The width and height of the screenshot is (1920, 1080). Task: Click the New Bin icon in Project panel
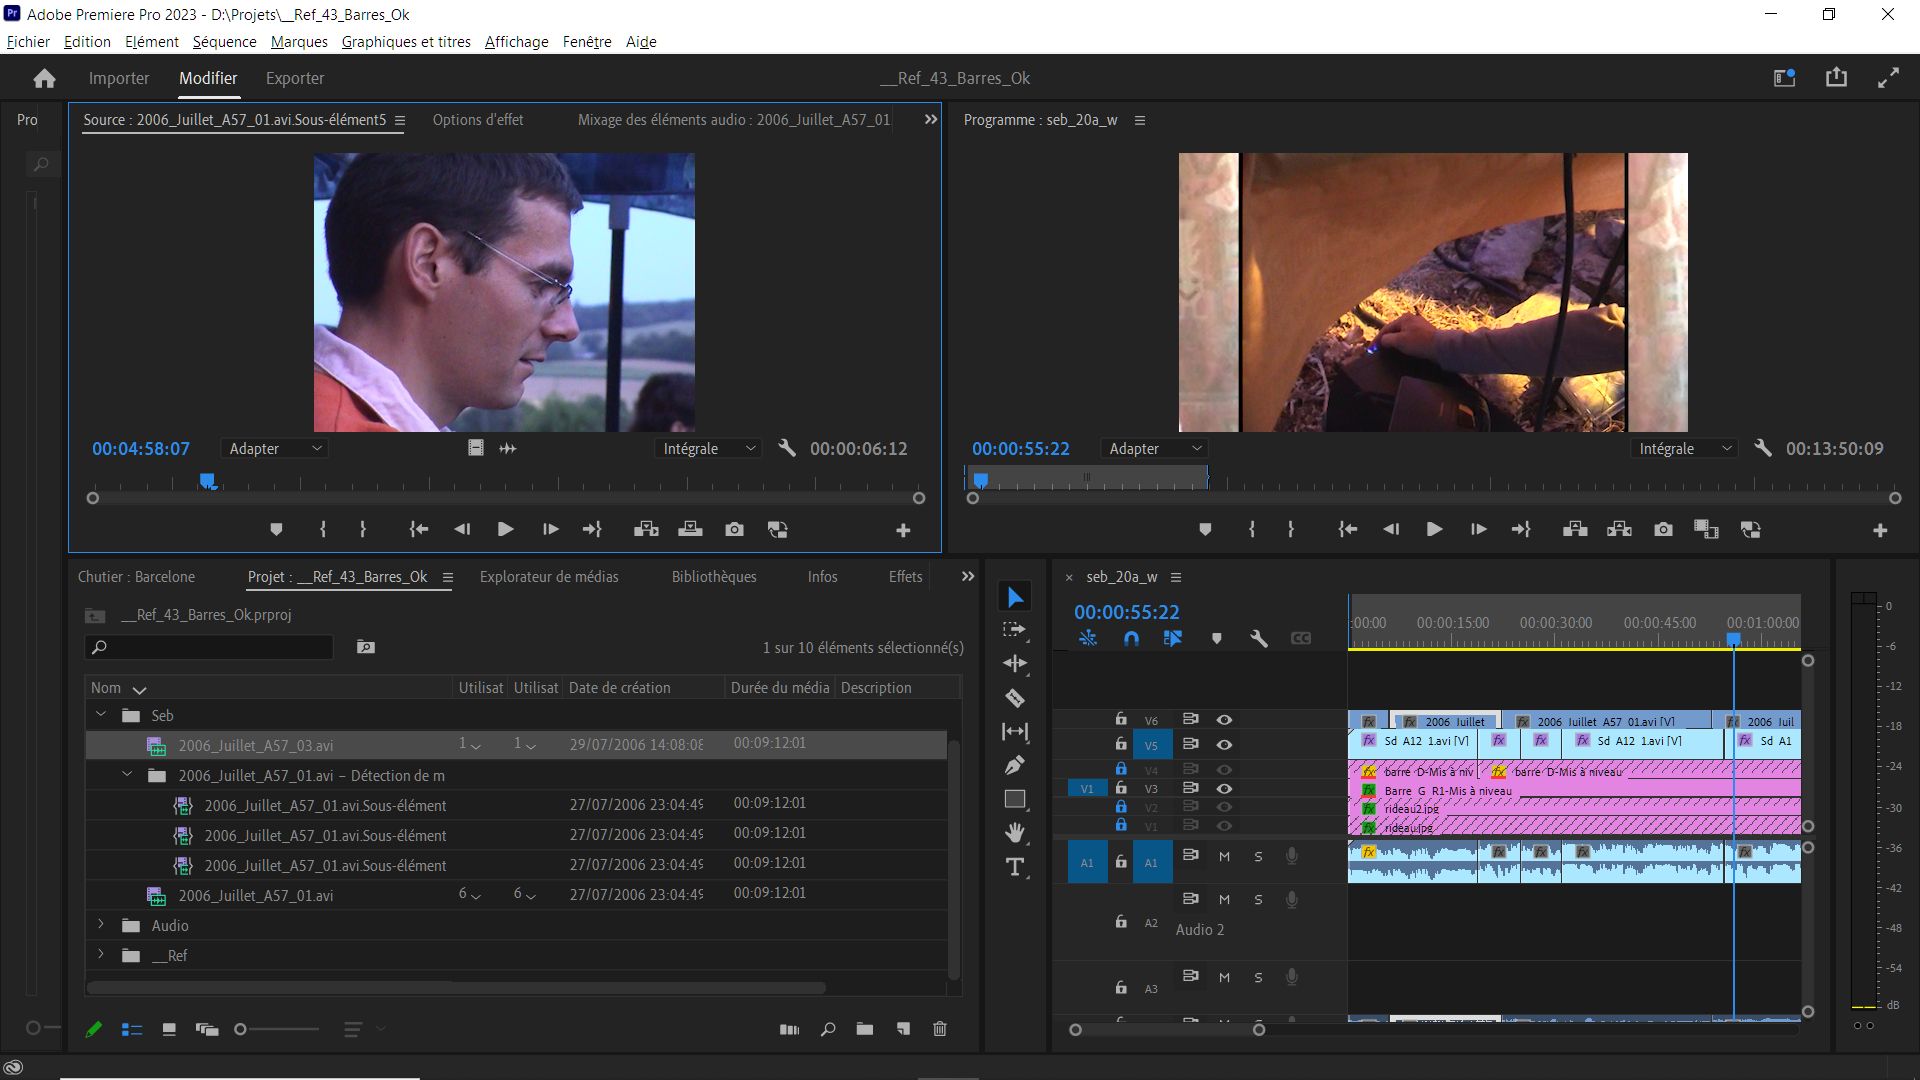click(864, 1029)
